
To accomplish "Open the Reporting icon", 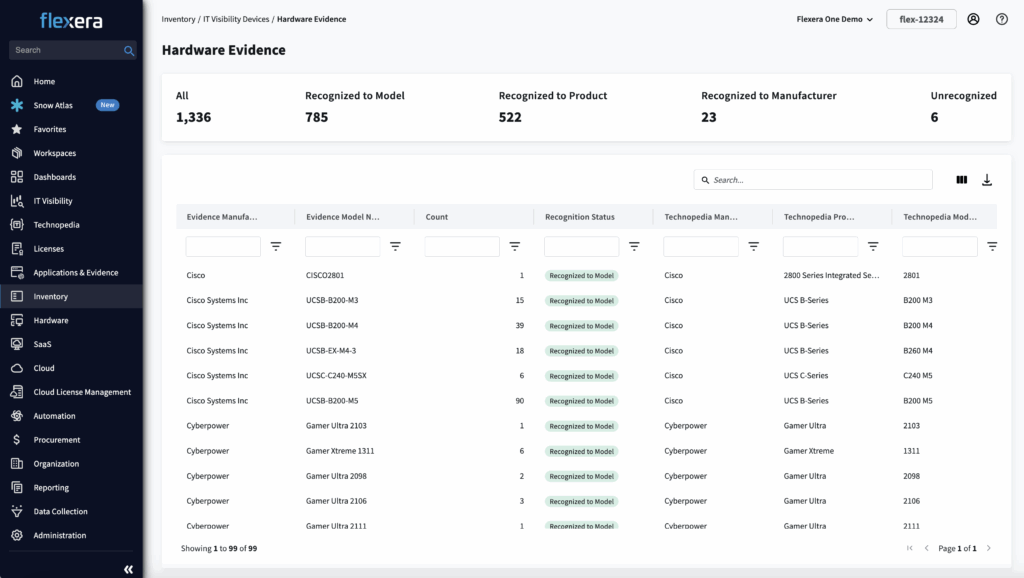I will click(x=17, y=487).
